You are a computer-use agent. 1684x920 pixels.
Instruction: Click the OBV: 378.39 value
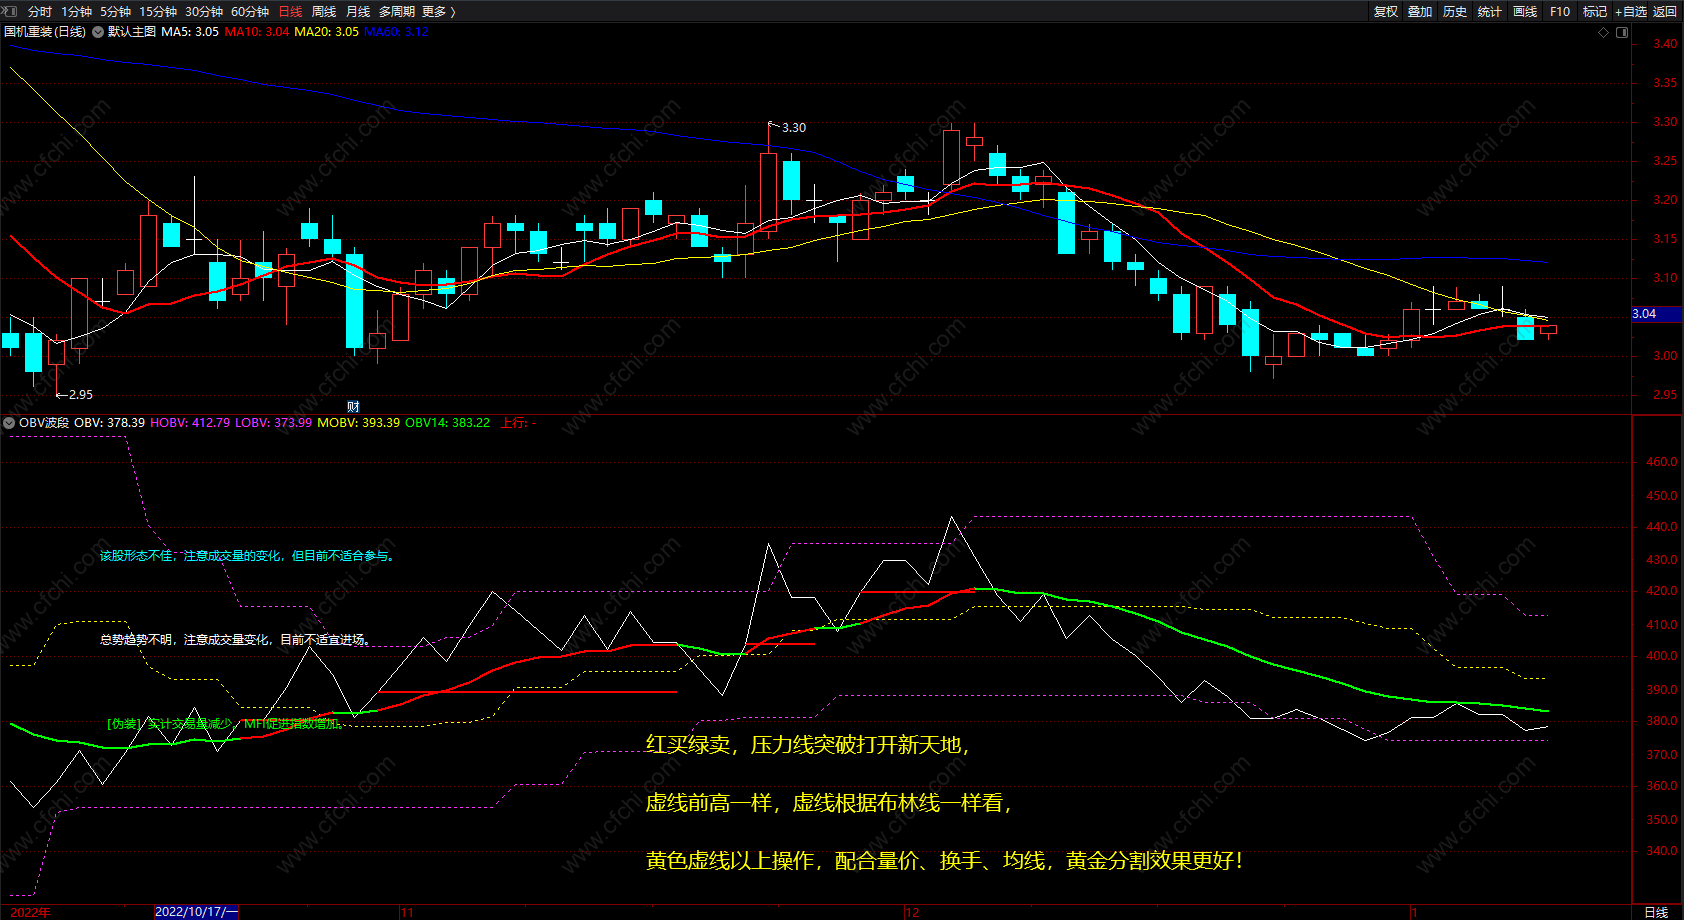click(x=110, y=423)
